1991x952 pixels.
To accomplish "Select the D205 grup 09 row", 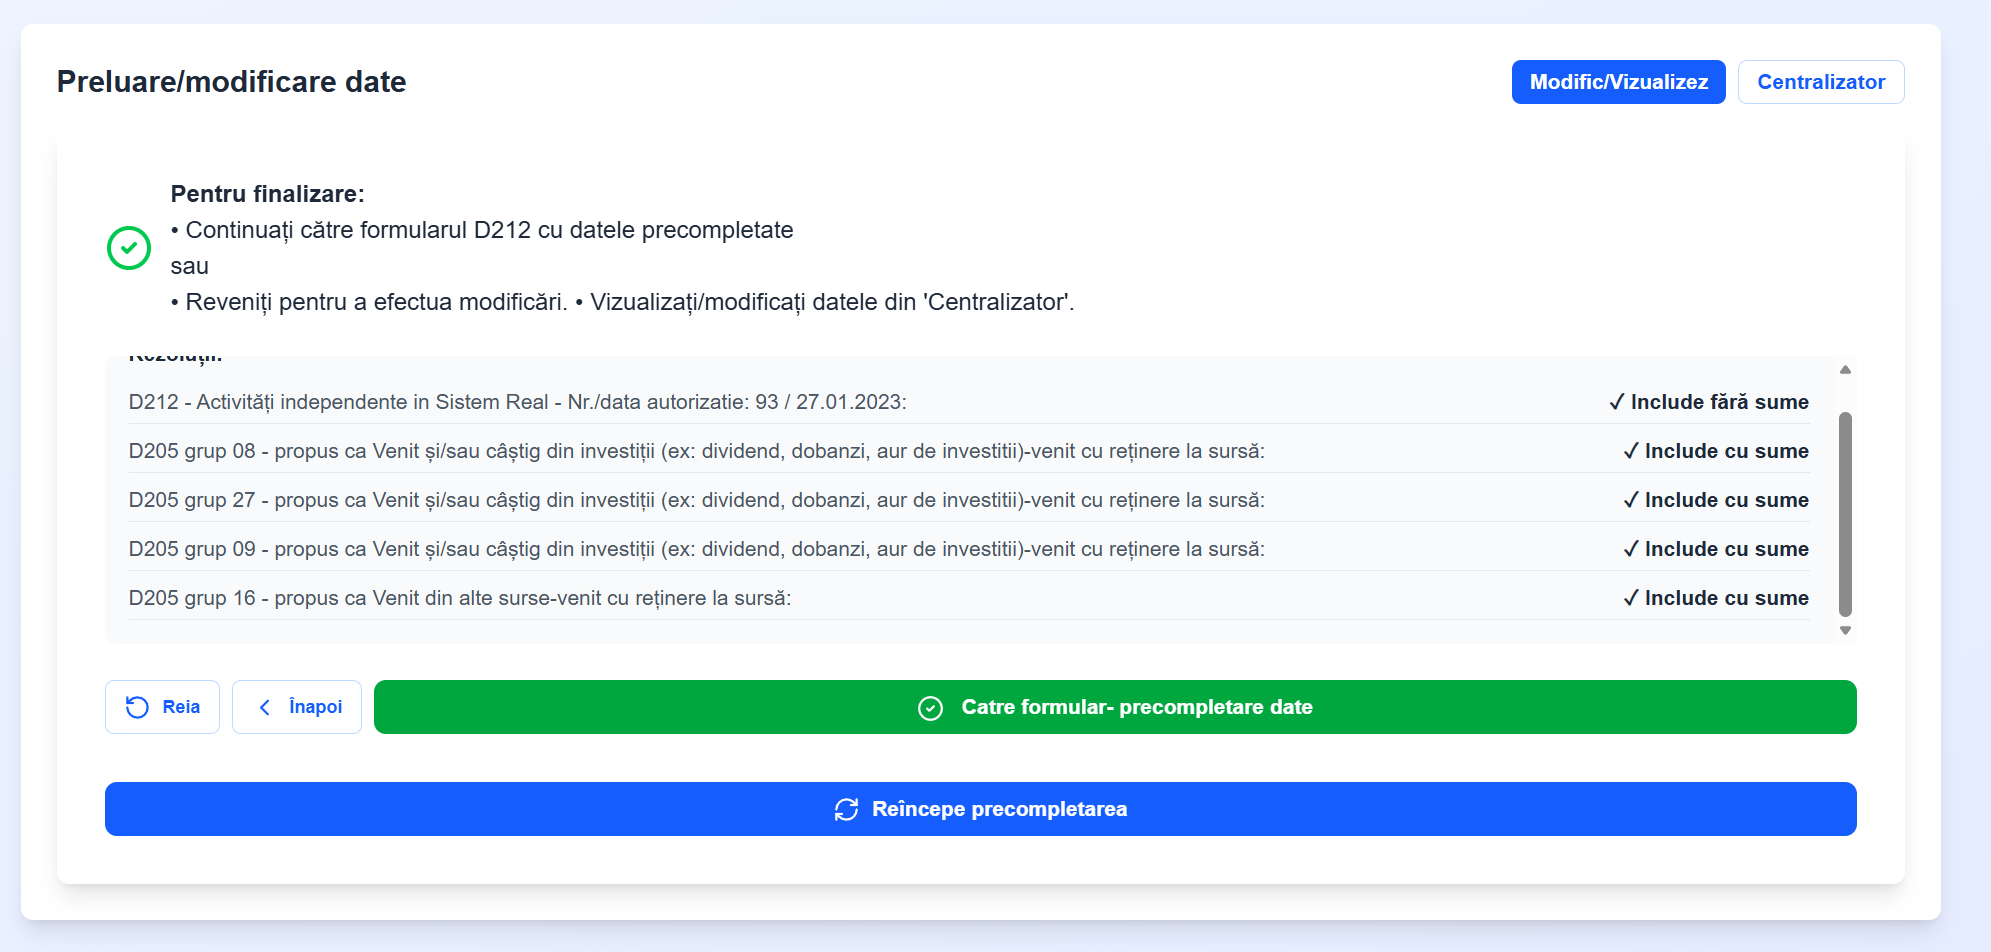I will 969,549.
